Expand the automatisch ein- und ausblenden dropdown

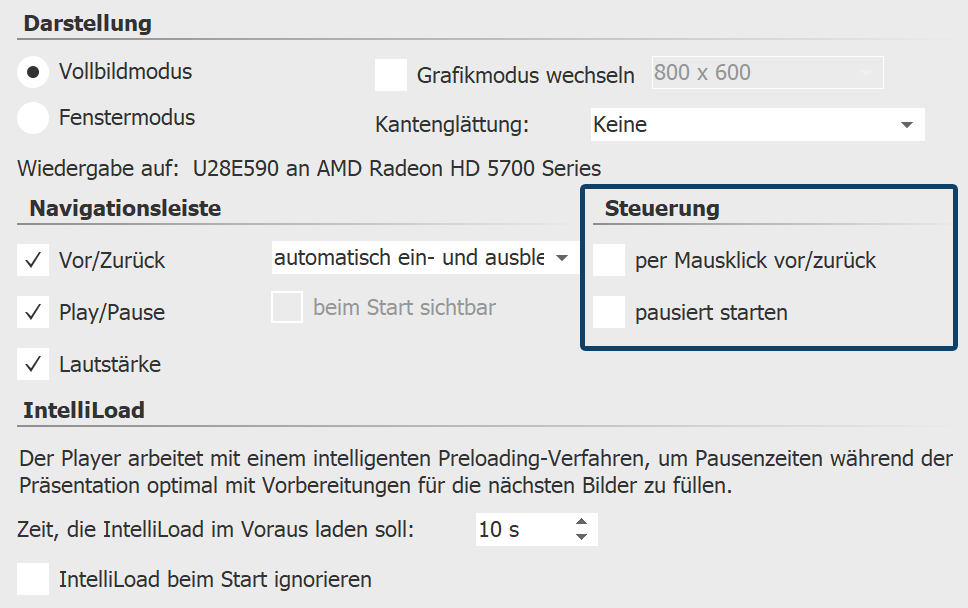[x=425, y=258]
